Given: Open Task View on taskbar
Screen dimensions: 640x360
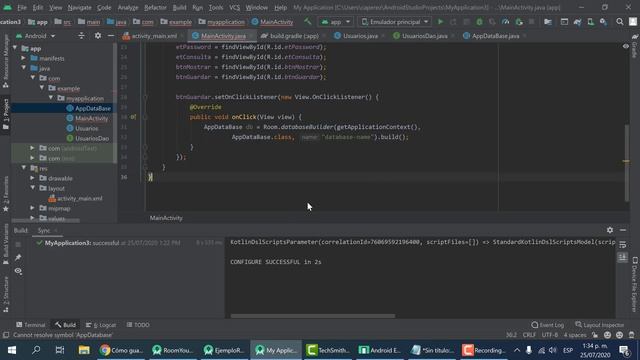Looking at the screenshot, I should pyautogui.click(x=60, y=350).
